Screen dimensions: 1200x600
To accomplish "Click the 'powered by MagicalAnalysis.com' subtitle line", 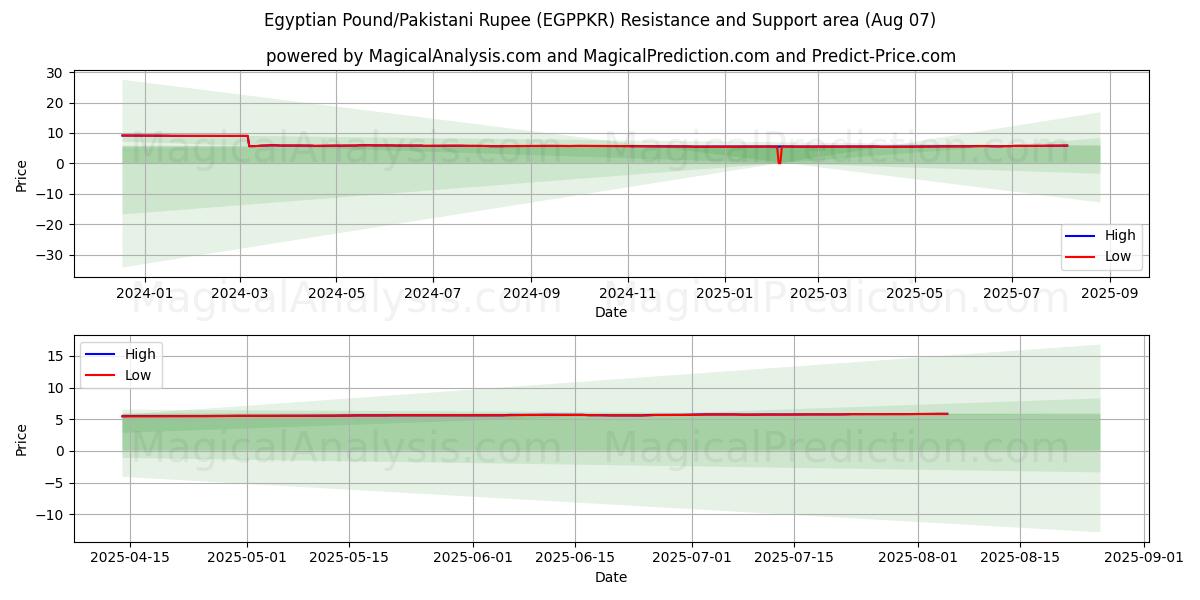I will point(610,56).
